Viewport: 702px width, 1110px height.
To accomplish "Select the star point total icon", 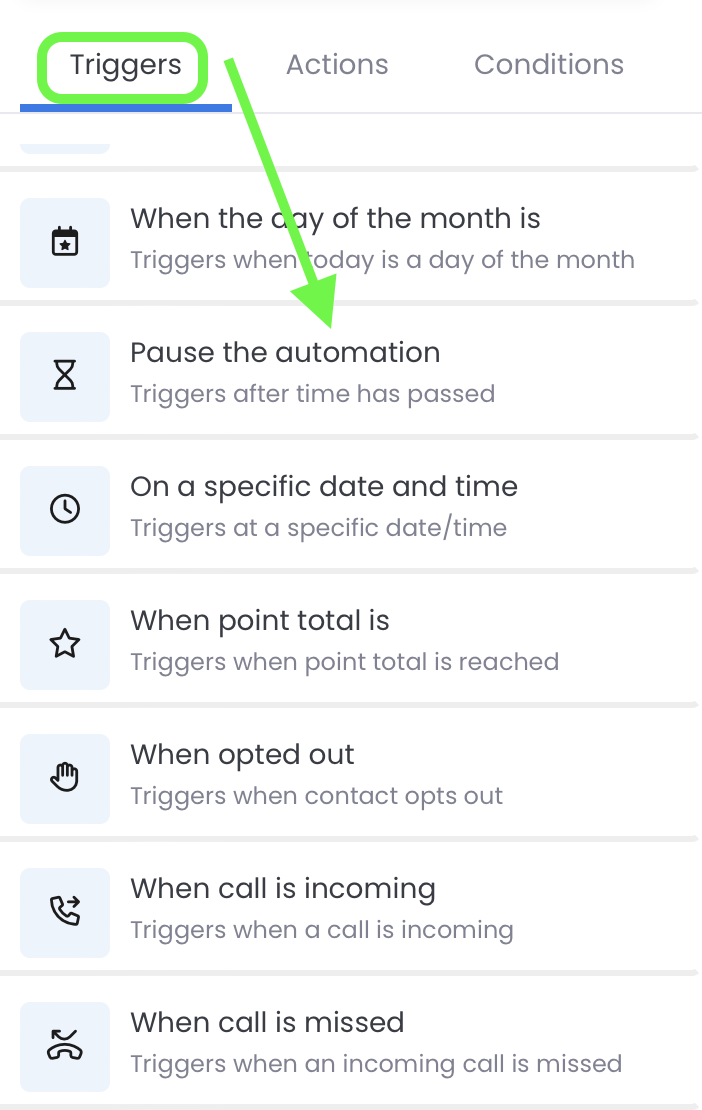I will click(65, 643).
